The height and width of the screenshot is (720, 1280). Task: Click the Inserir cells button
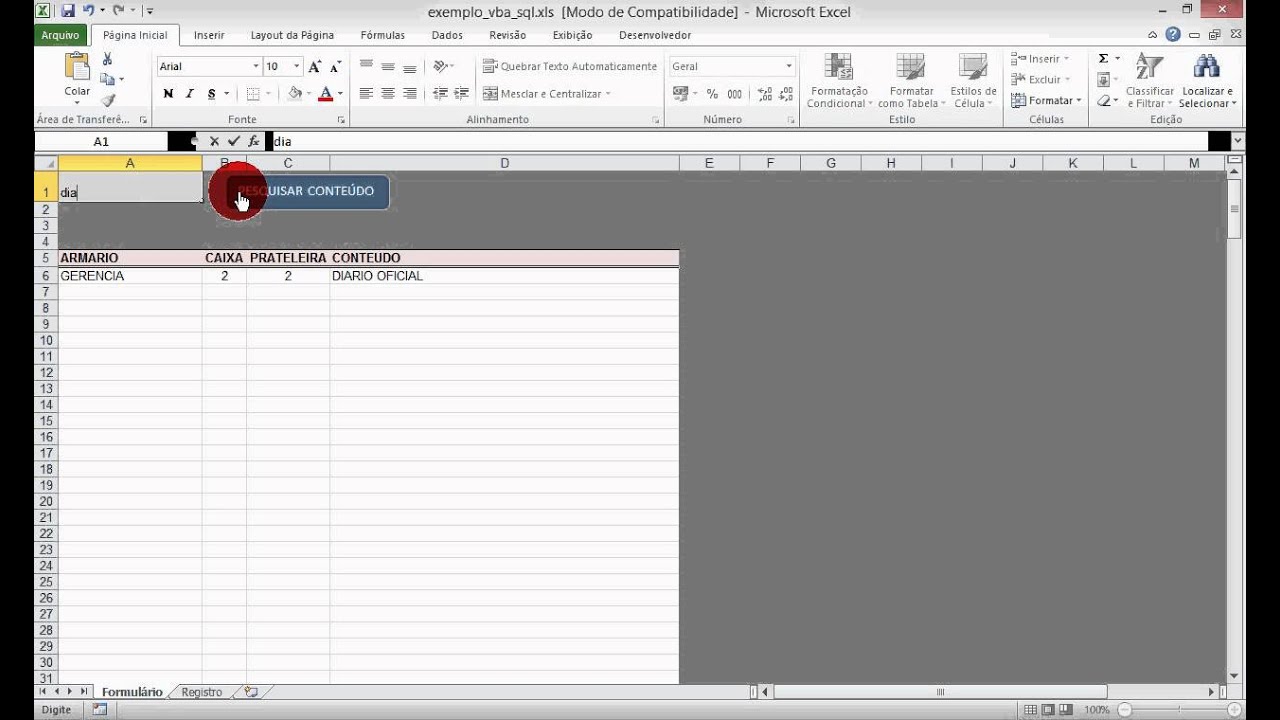[1041, 59]
